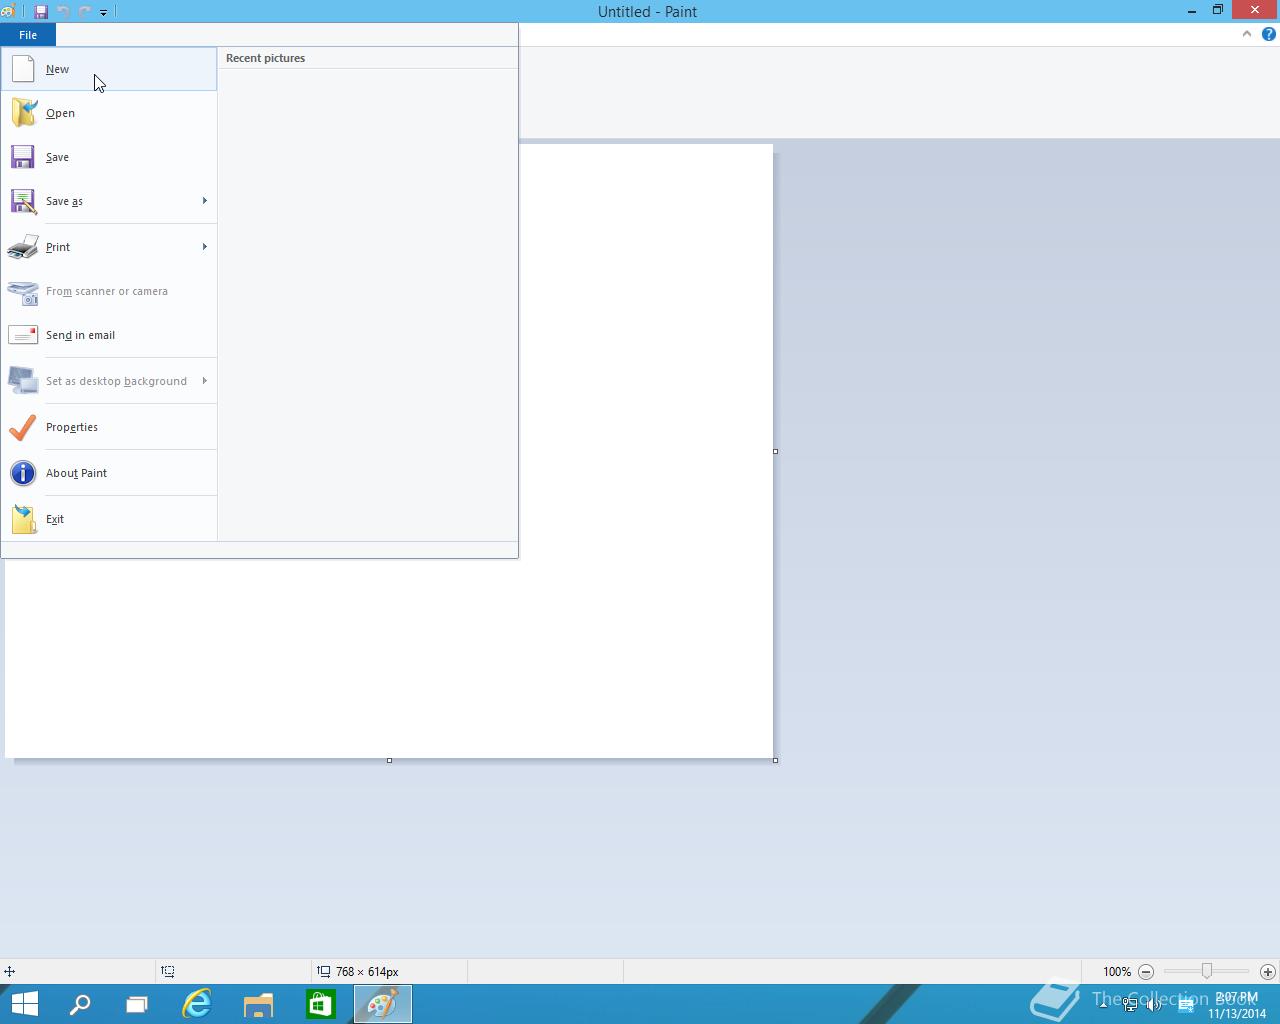Click the Properties checkmark icon
Screen dimensions: 1280x1024
23,427
